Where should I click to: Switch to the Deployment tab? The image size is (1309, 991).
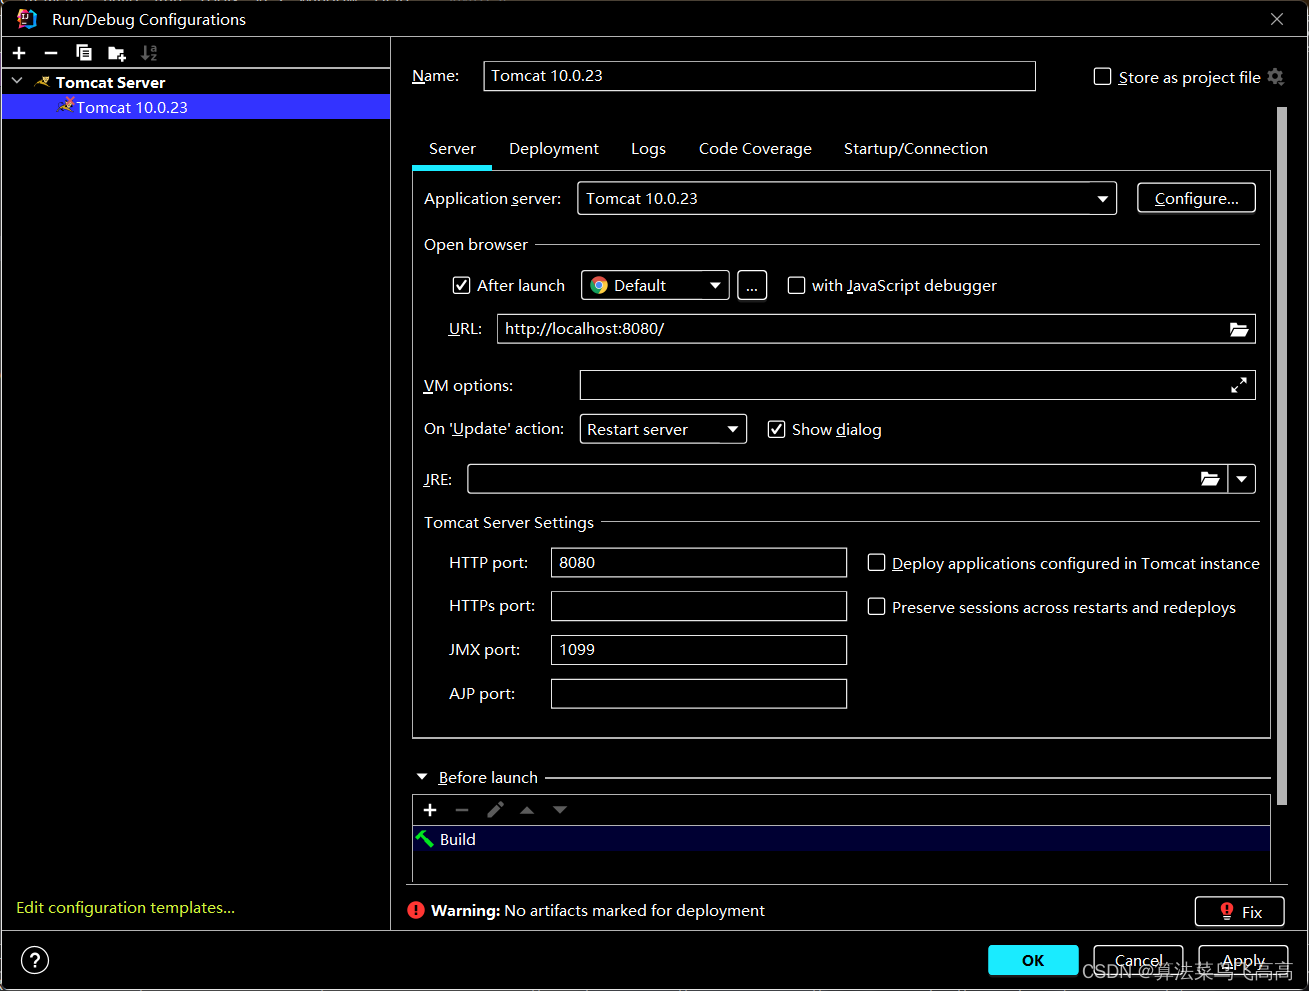pyautogui.click(x=554, y=149)
